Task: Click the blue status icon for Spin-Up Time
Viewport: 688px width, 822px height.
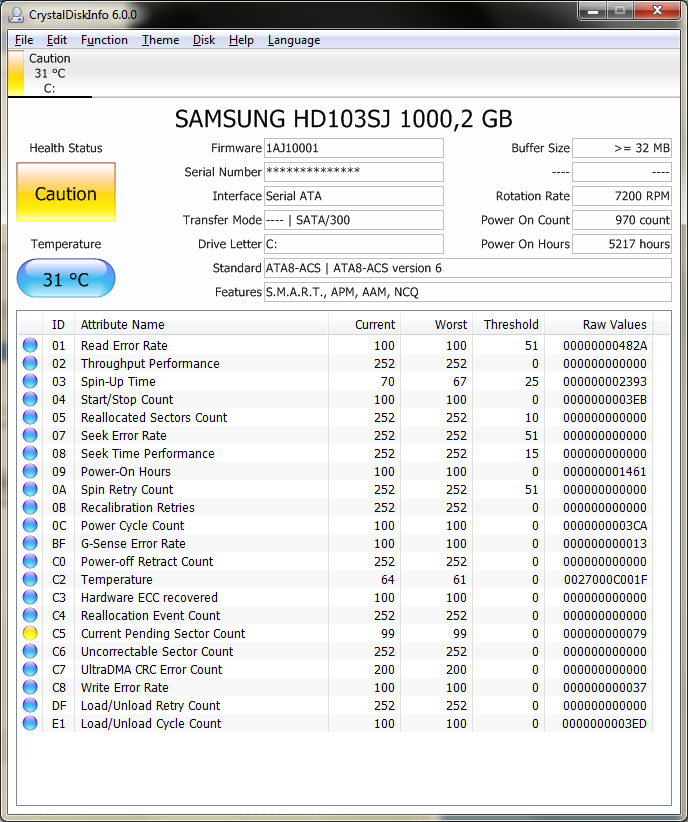Action: tap(30, 382)
